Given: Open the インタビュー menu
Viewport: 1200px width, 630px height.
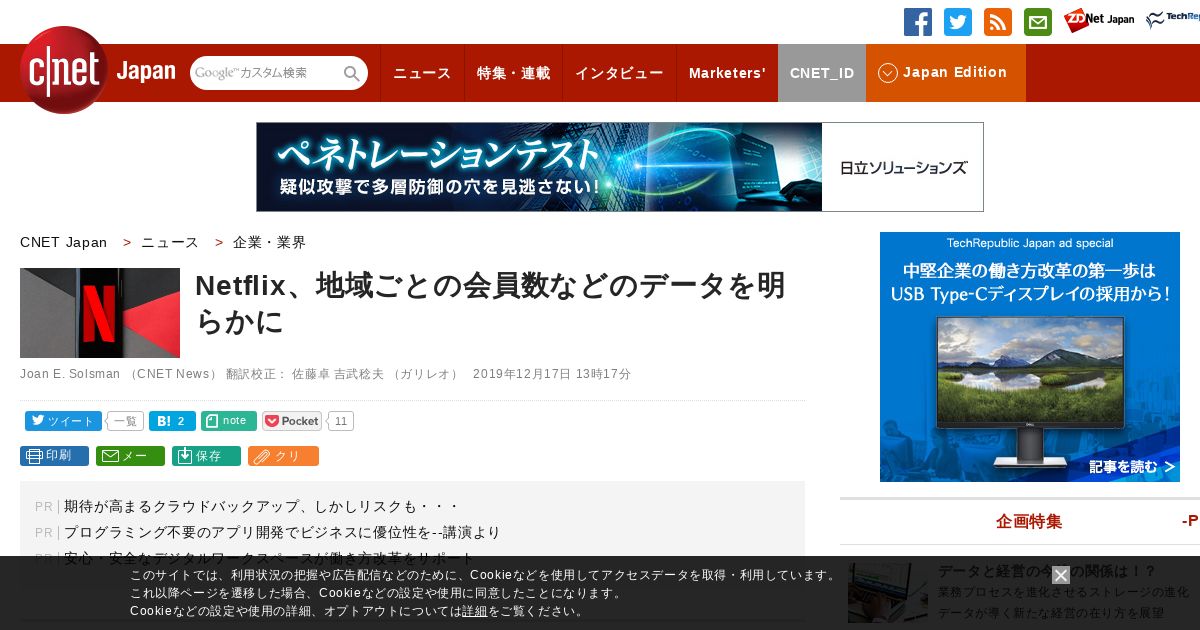Looking at the screenshot, I should point(619,73).
